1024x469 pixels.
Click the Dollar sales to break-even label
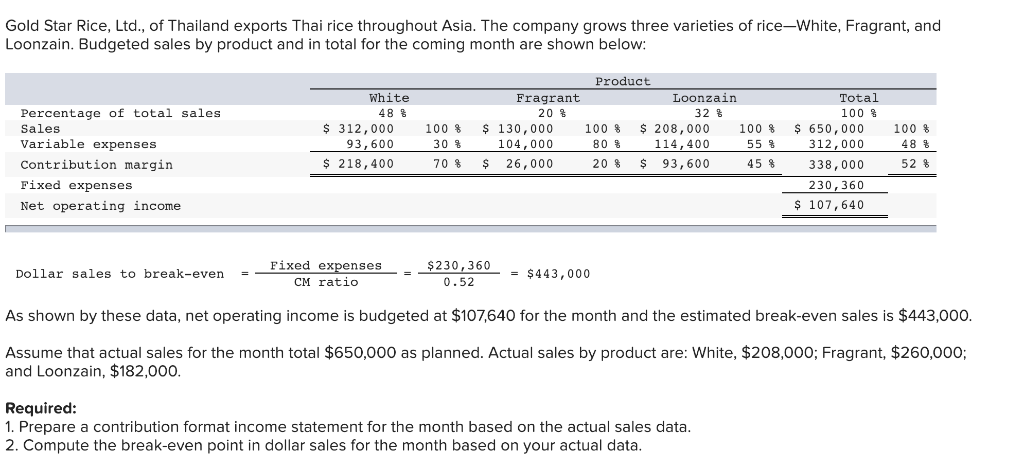coord(120,274)
